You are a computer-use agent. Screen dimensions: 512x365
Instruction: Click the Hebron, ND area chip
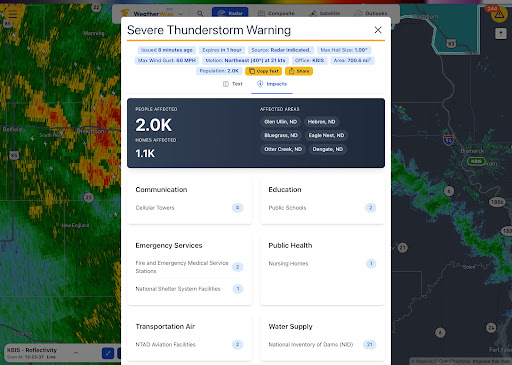(321, 122)
